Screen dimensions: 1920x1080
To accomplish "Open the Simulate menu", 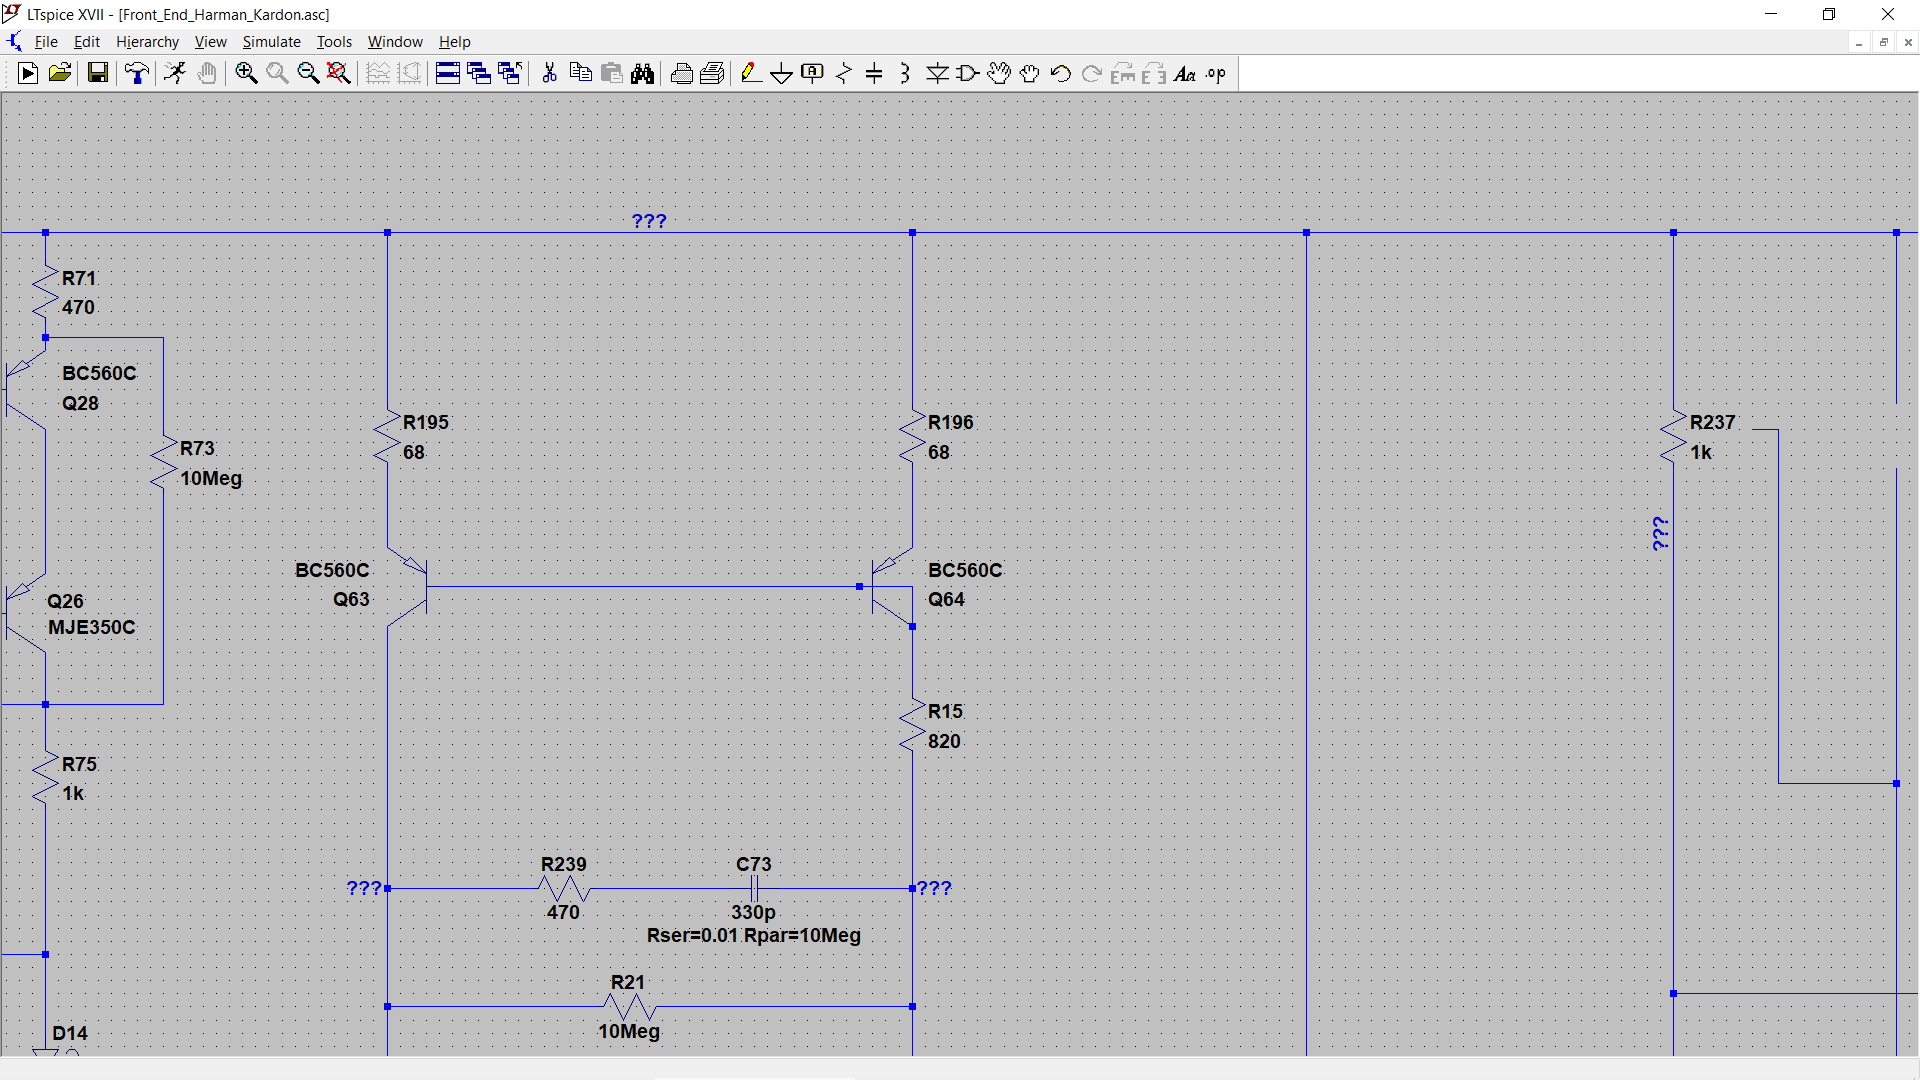I will coord(271,42).
